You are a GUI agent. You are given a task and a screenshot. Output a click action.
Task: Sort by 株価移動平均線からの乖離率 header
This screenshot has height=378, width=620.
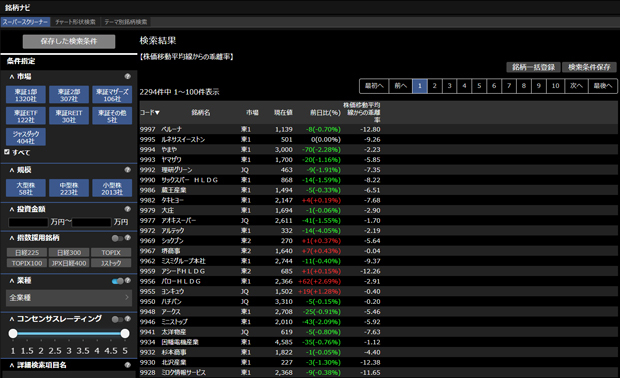tap(362, 112)
